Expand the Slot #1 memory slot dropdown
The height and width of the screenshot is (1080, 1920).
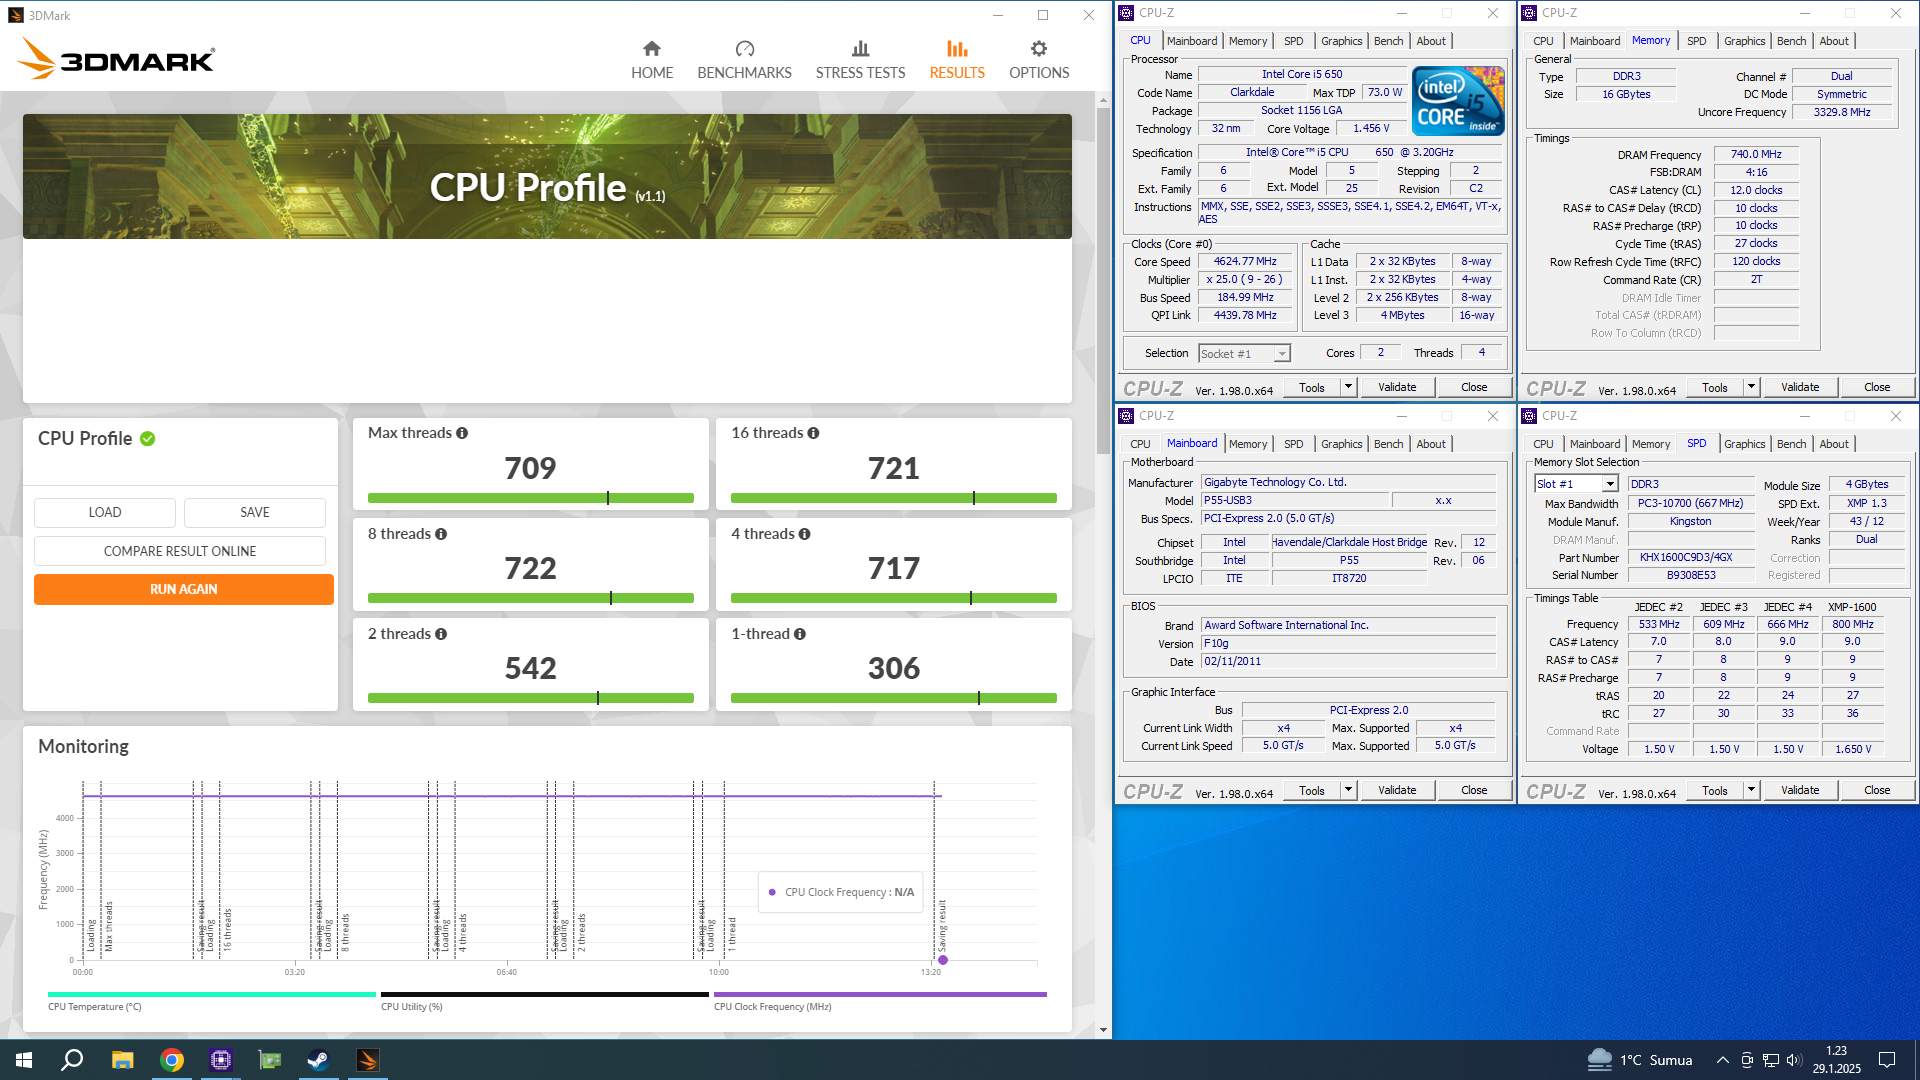pos(1610,484)
